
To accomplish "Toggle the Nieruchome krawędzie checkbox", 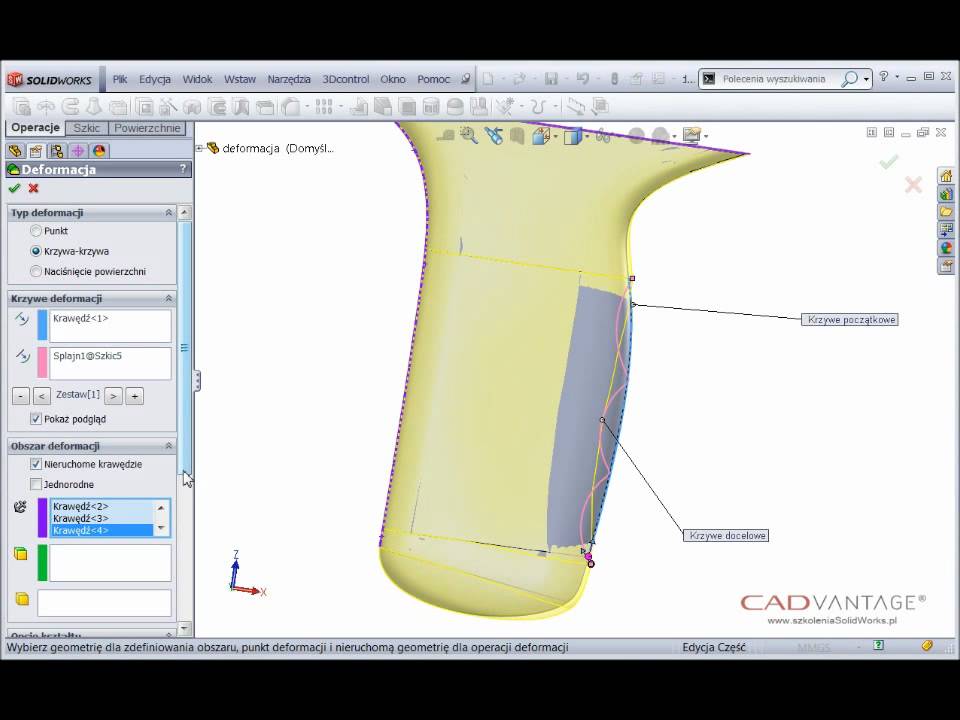I will [36, 464].
